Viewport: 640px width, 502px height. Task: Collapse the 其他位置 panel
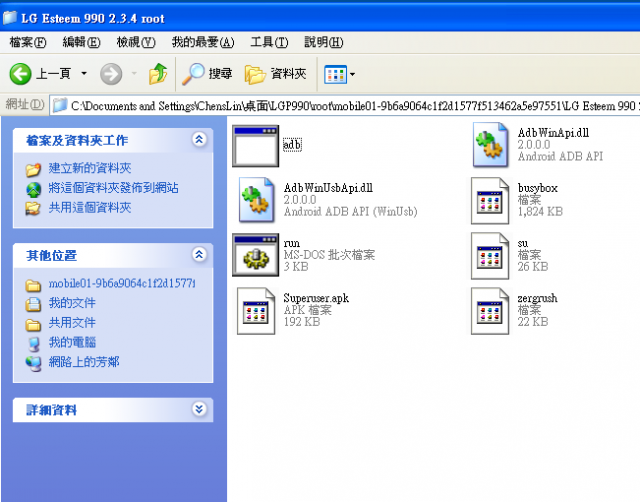(x=199, y=255)
